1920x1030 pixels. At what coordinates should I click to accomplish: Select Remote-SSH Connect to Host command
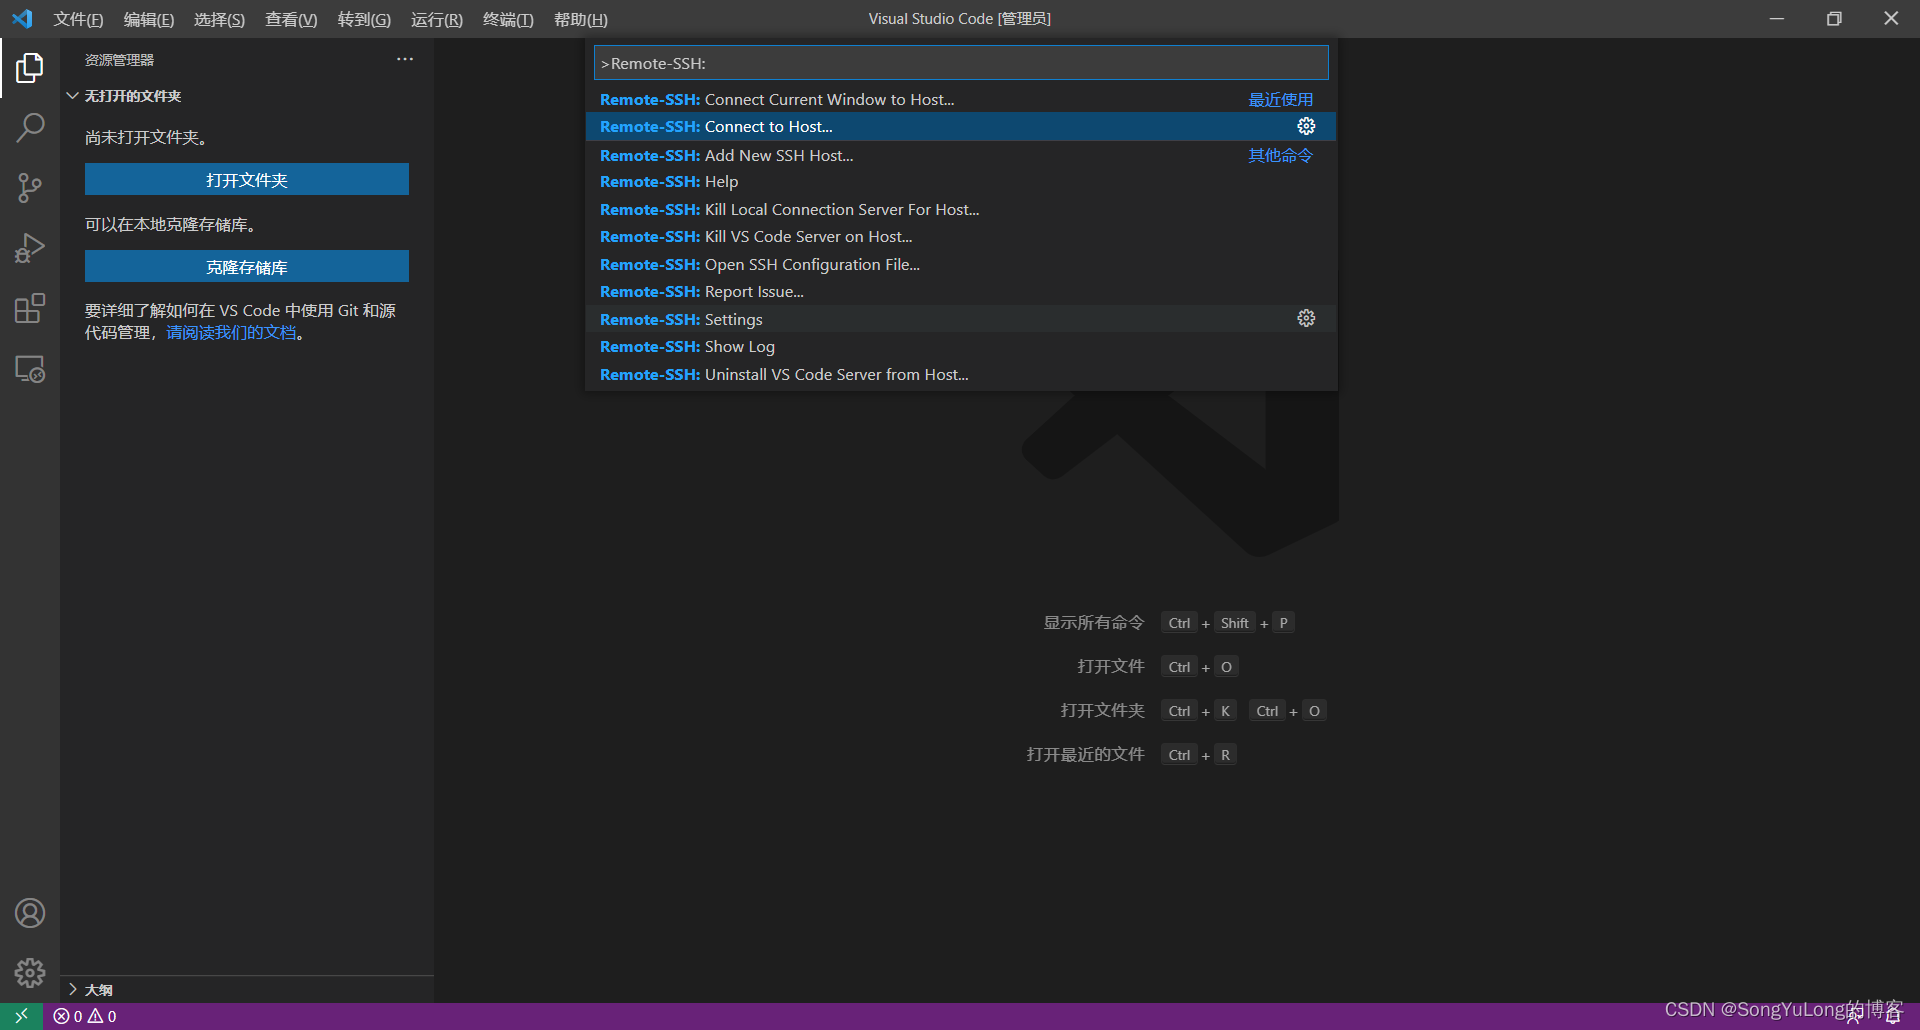tap(961, 126)
